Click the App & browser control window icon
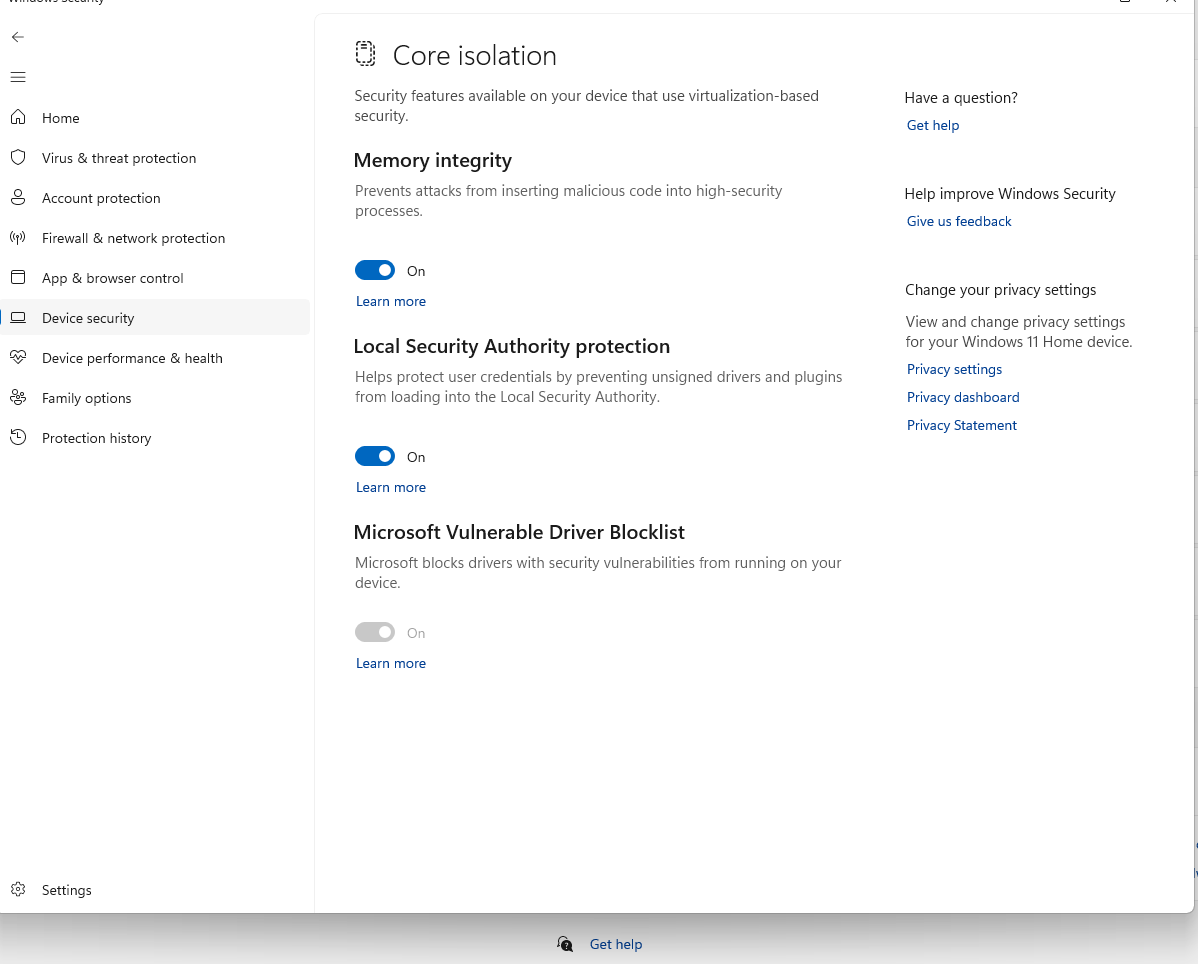Image resolution: width=1198 pixels, height=964 pixels. tap(18, 278)
